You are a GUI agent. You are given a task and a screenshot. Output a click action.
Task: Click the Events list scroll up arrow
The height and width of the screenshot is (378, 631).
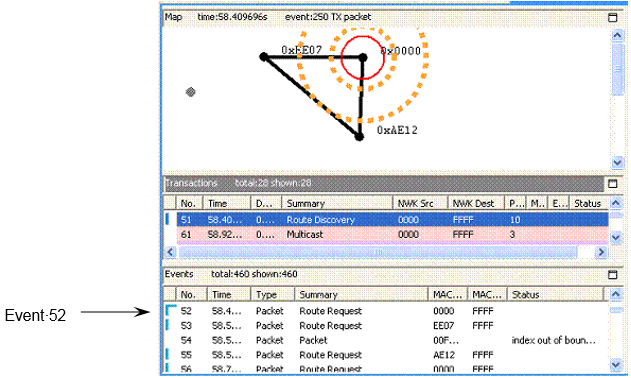click(x=616, y=294)
